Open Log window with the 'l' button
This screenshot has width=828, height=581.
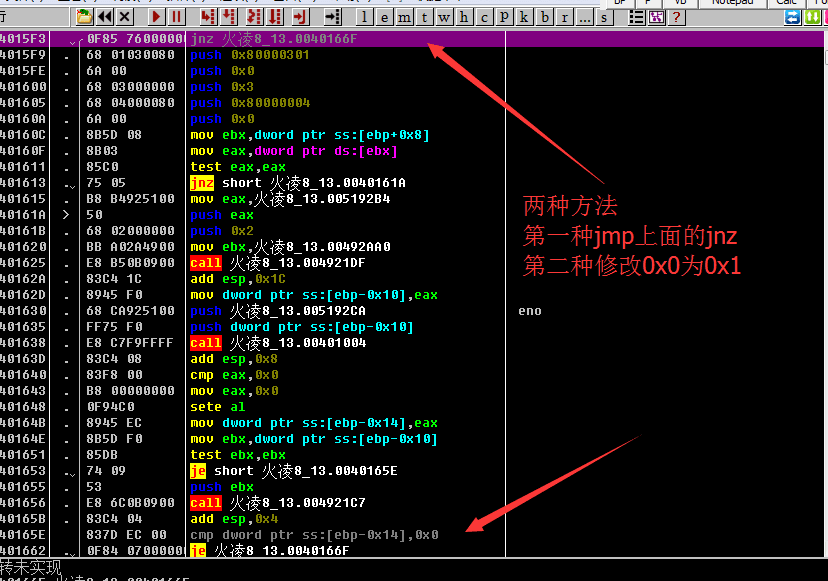(x=364, y=17)
